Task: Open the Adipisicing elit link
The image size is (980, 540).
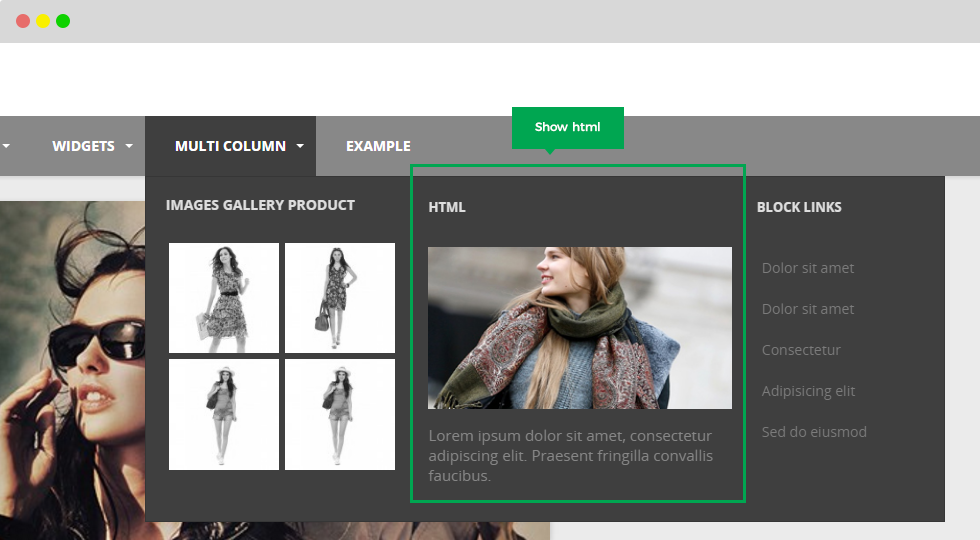Action: point(808,391)
